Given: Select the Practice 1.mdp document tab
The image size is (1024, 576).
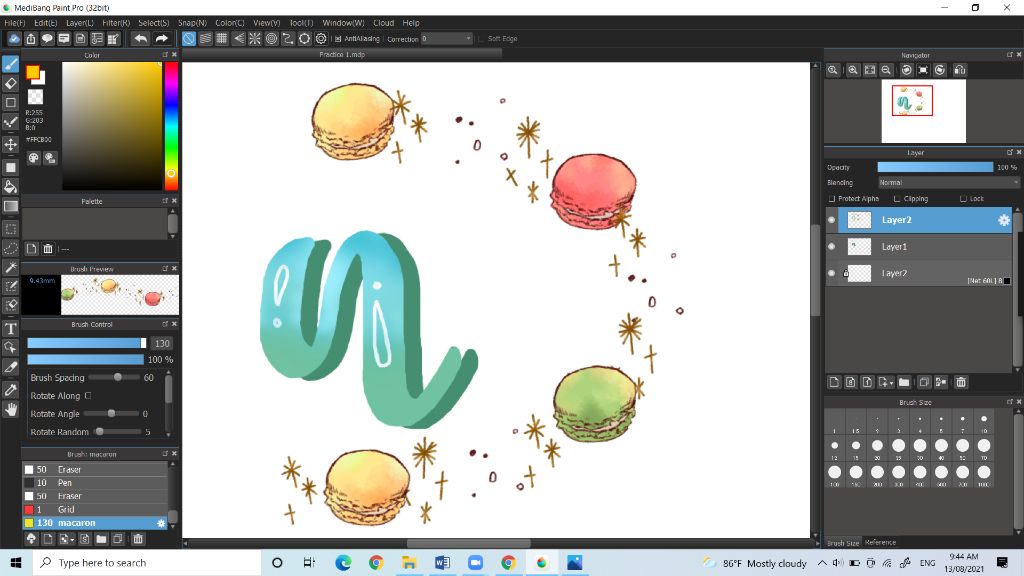Looking at the screenshot, I should click(342, 55).
